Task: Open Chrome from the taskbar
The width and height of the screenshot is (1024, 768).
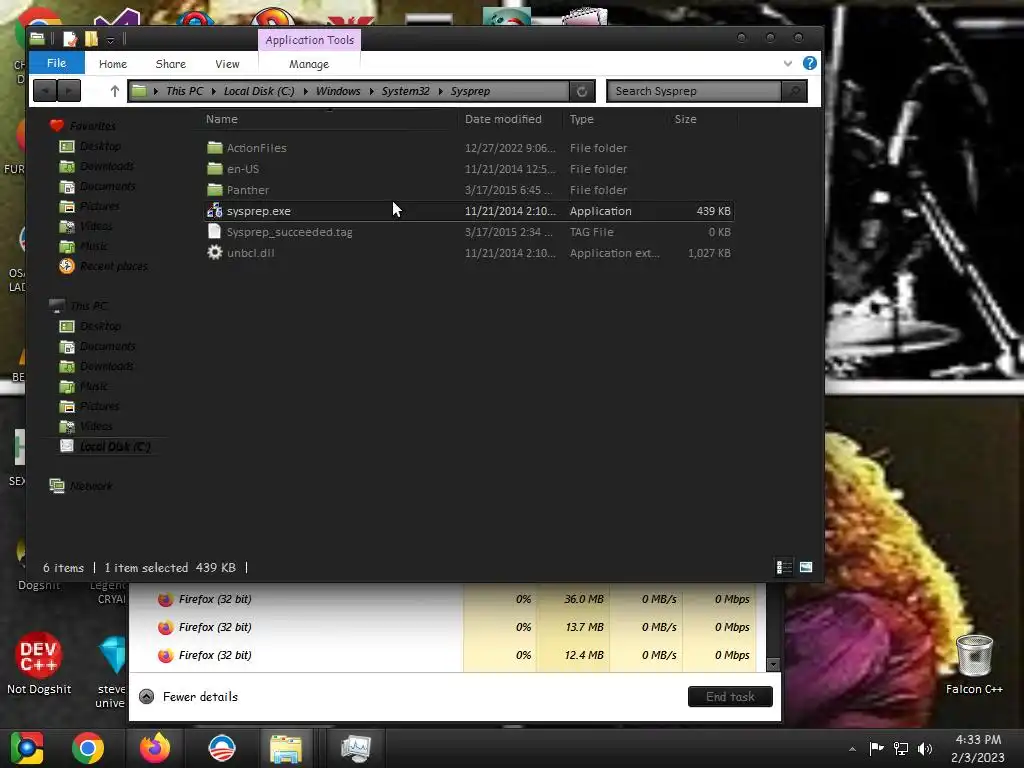Action: point(88,748)
